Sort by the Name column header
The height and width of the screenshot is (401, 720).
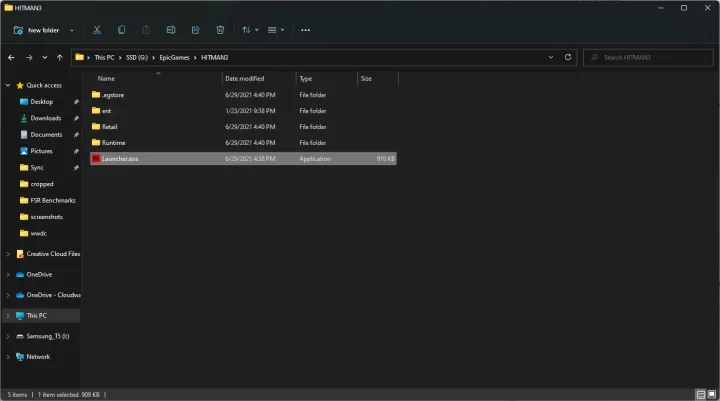tap(106, 79)
